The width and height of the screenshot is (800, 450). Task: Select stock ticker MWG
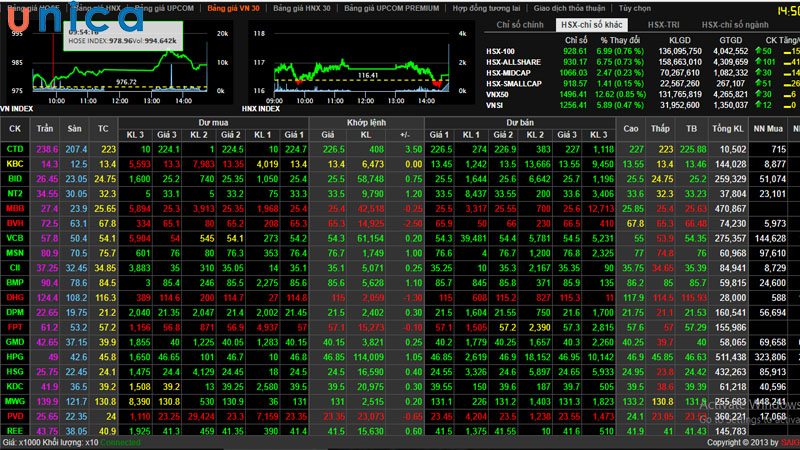pos(15,401)
